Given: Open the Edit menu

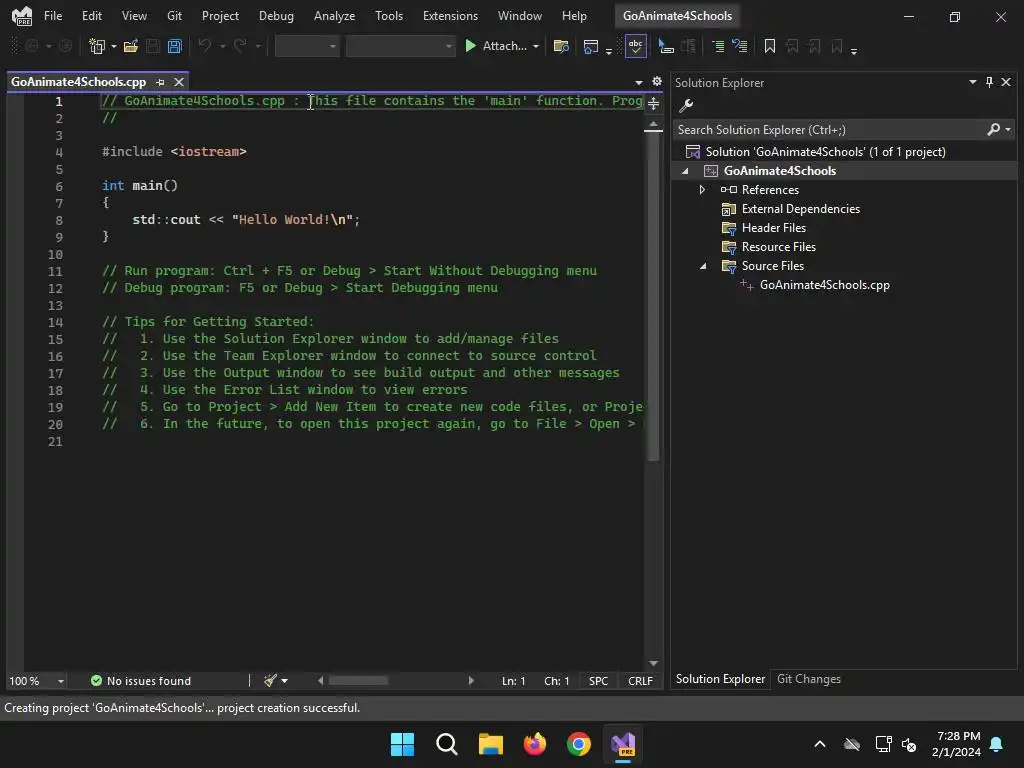Looking at the screenshot, I should tap(91, 16).
